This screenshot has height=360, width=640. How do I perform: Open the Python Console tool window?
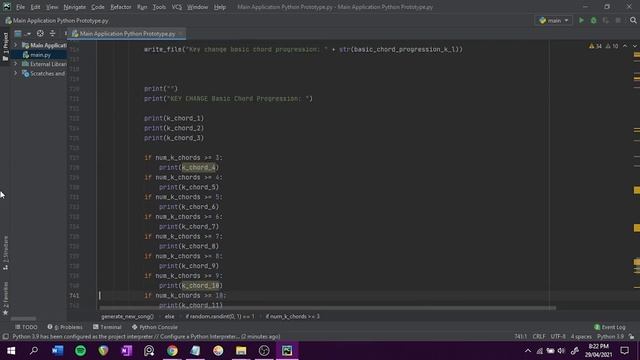[x=155, y=327]
